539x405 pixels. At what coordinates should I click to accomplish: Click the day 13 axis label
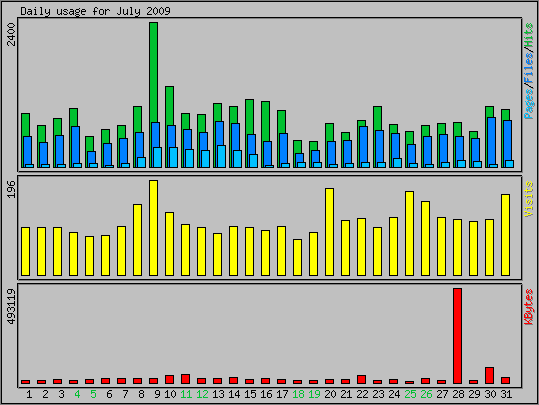coord(218,394)
